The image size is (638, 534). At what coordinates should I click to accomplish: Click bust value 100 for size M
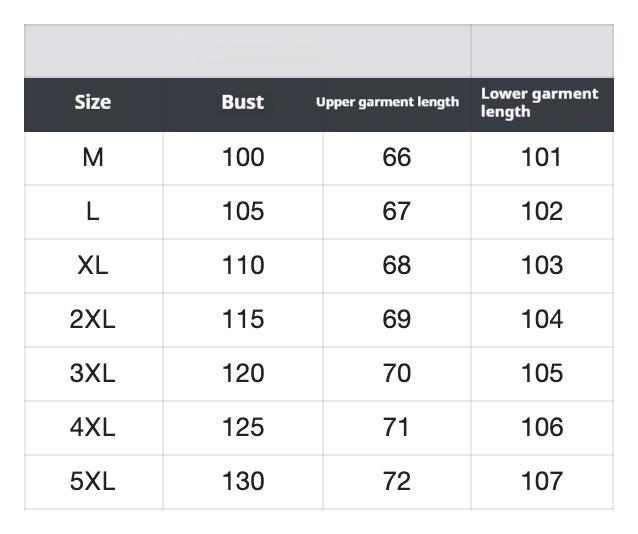coord(243,157)
